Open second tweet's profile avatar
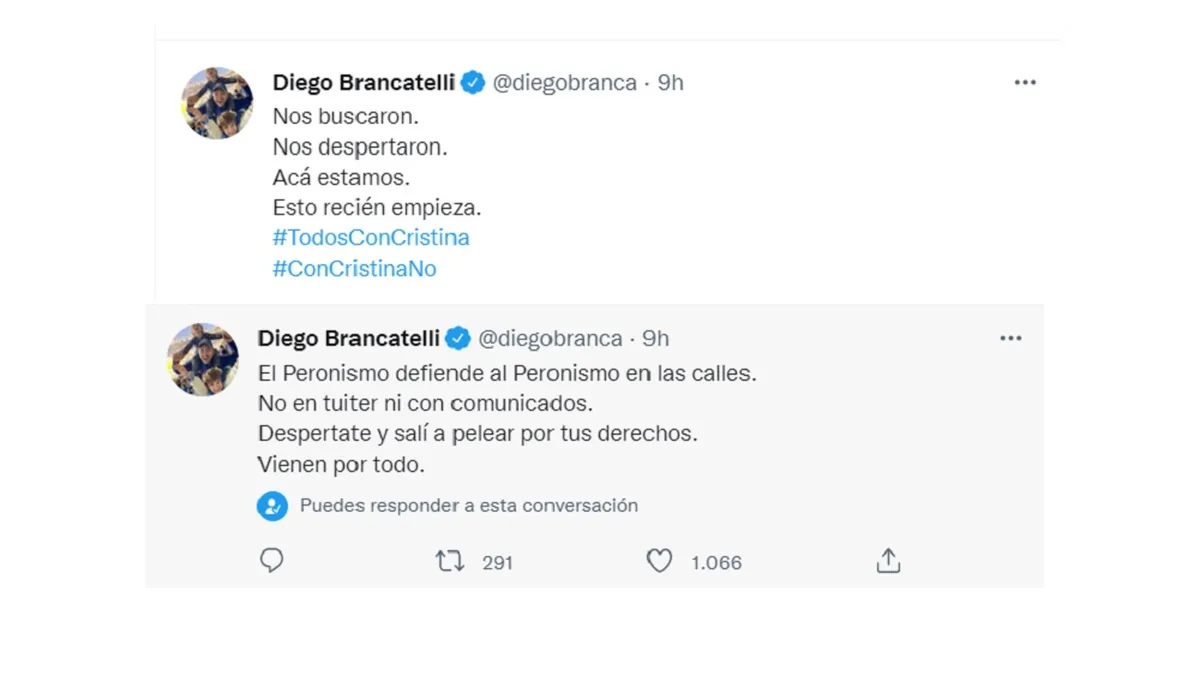Image resolution: width=1200 pixels, height=675 pixels. pos(203,359)
